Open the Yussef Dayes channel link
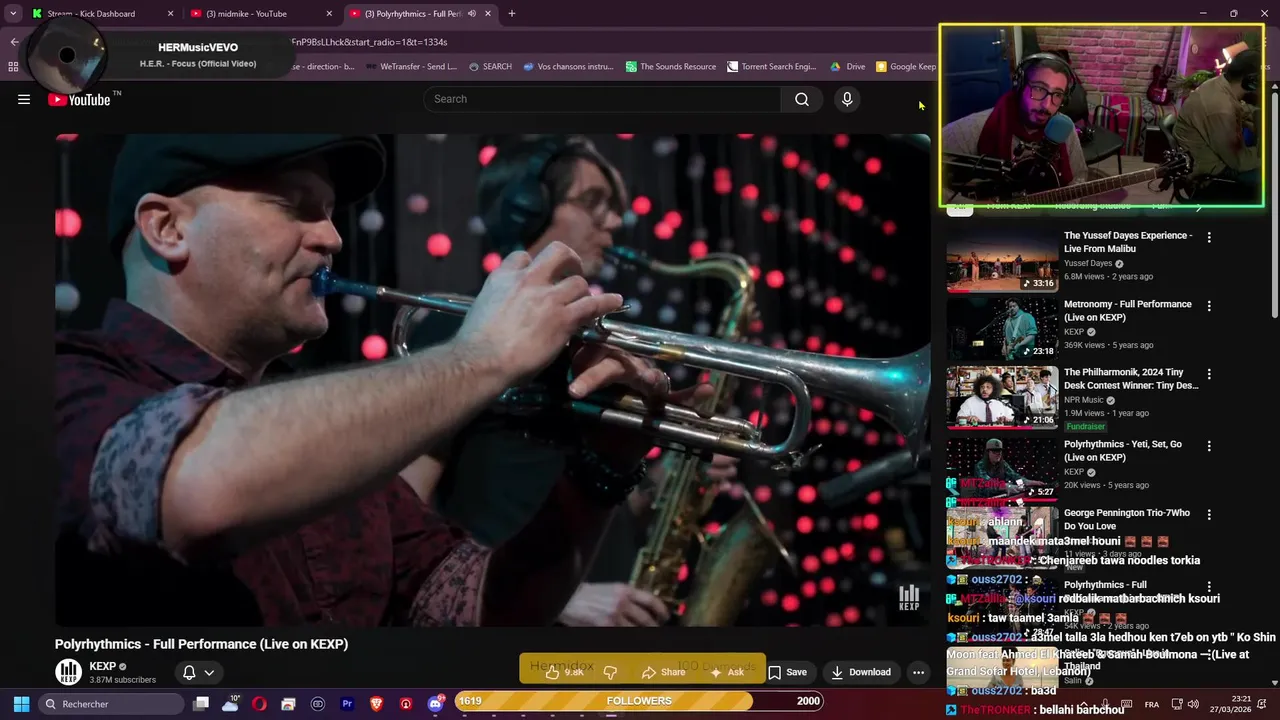The image size is (1280, 720). pyautogui.click(x=1088, y=263)
